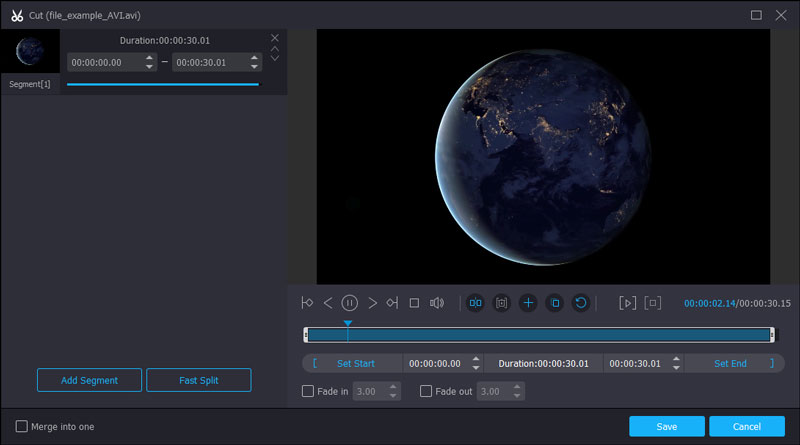Reset the cut with undo arrow icon

click(580, 302)
